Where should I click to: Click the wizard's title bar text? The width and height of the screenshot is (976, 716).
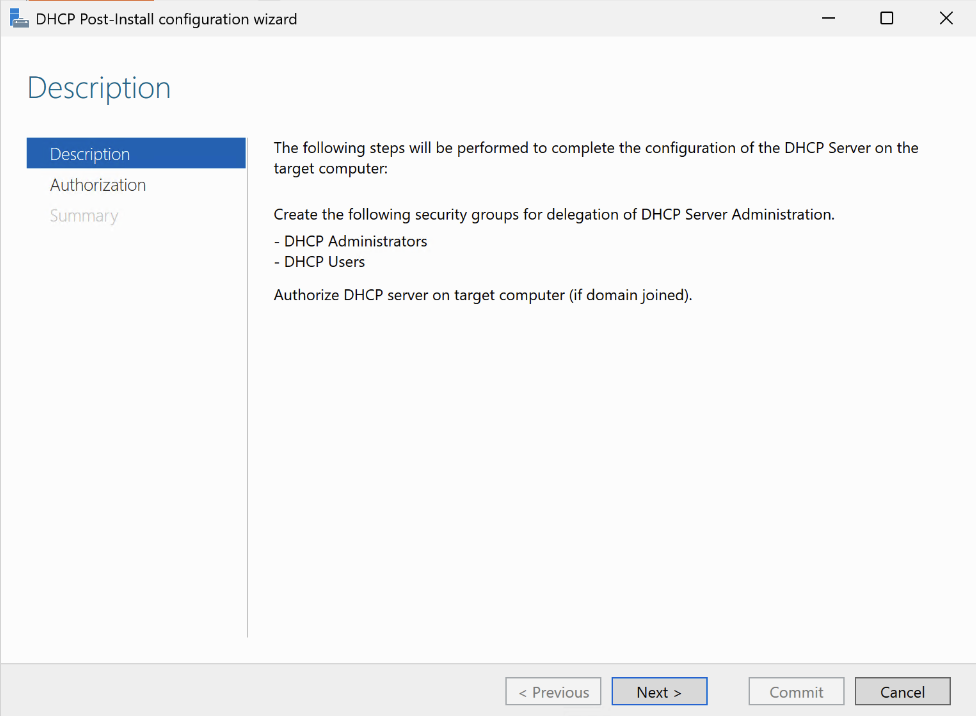(x=166, y=19)
